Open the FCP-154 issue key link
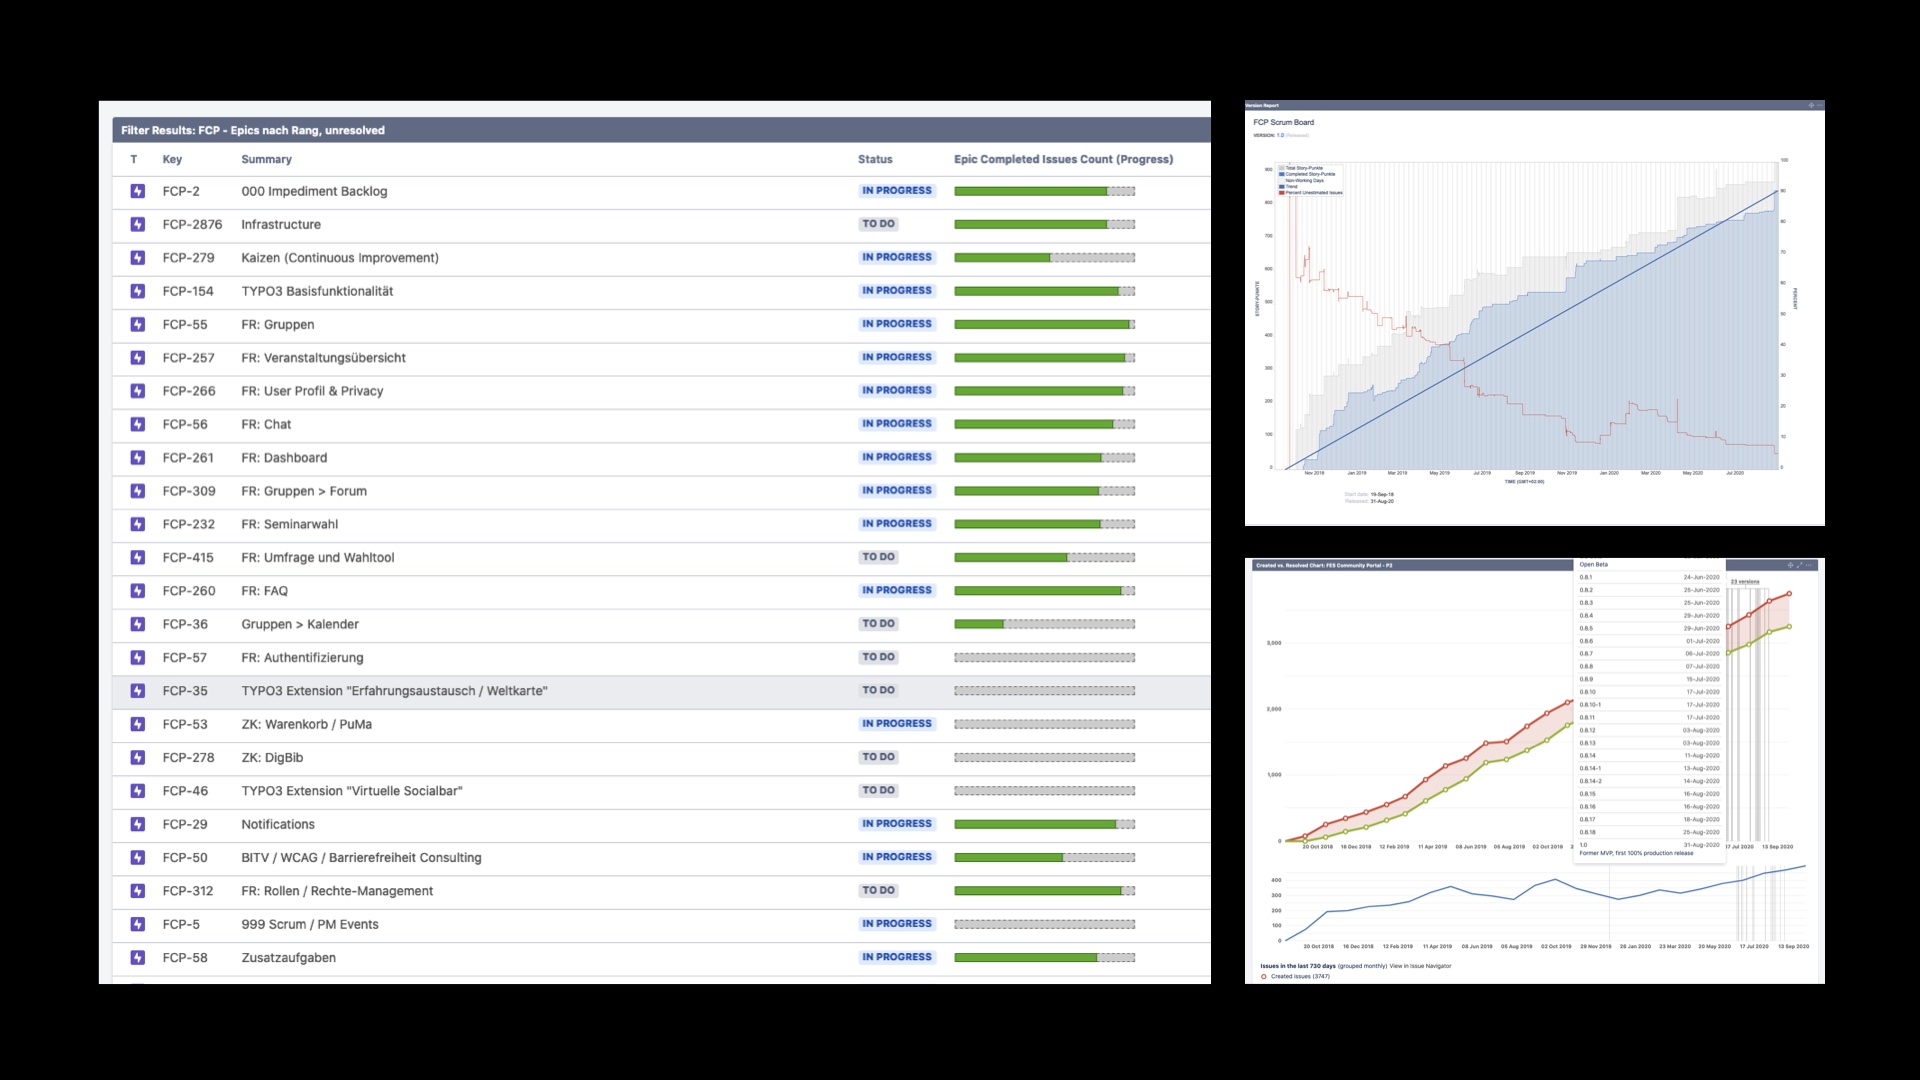 tap(188, 291)
